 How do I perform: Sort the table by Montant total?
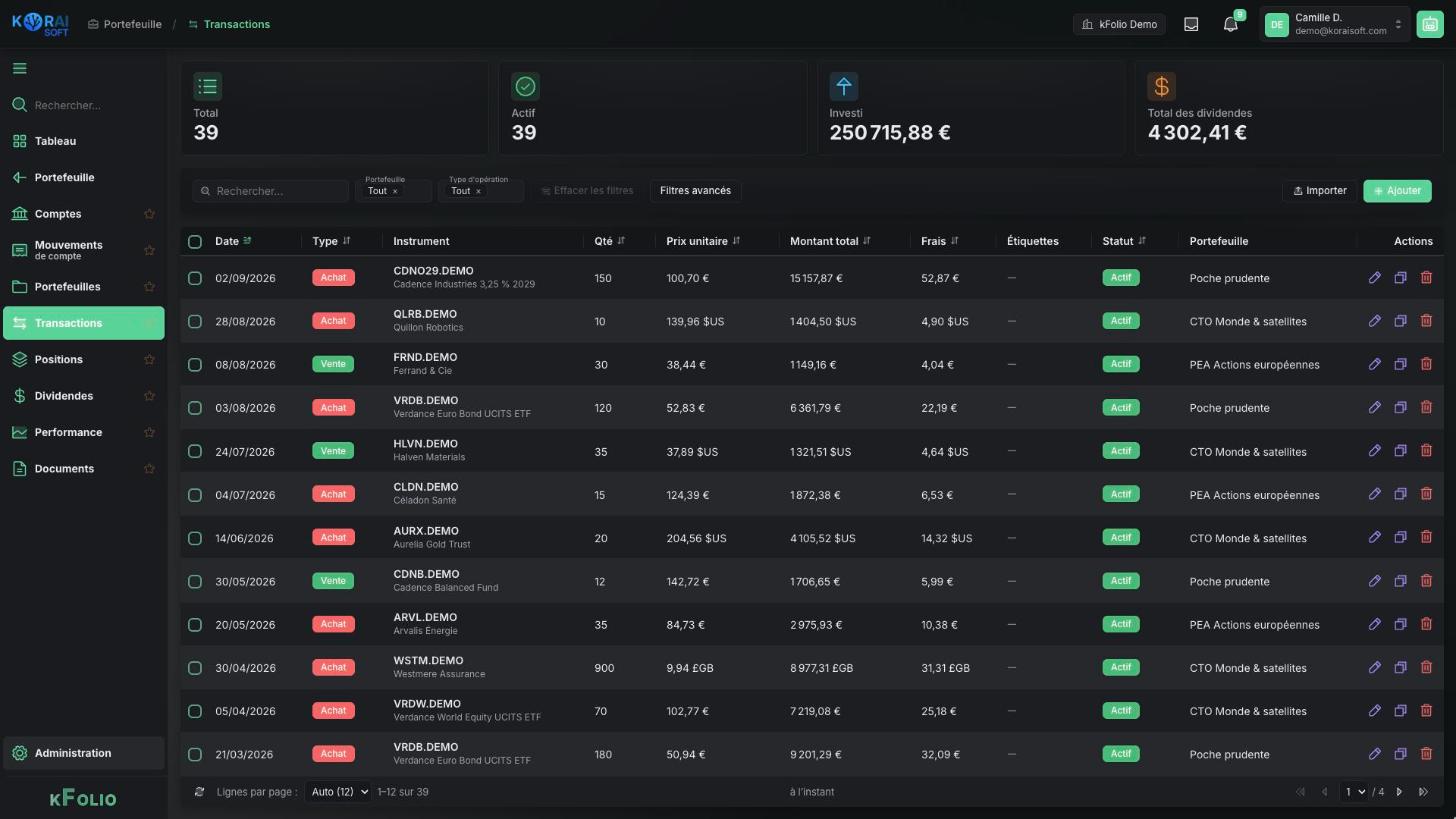tap(830, 241)
